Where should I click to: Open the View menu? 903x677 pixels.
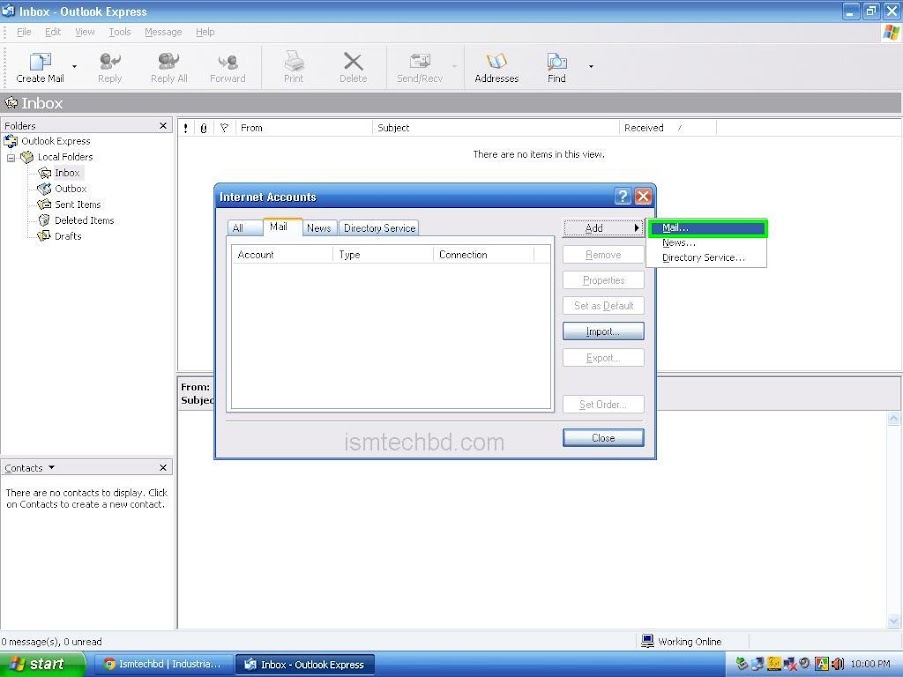pyautogui.click(x=85, y=32)
